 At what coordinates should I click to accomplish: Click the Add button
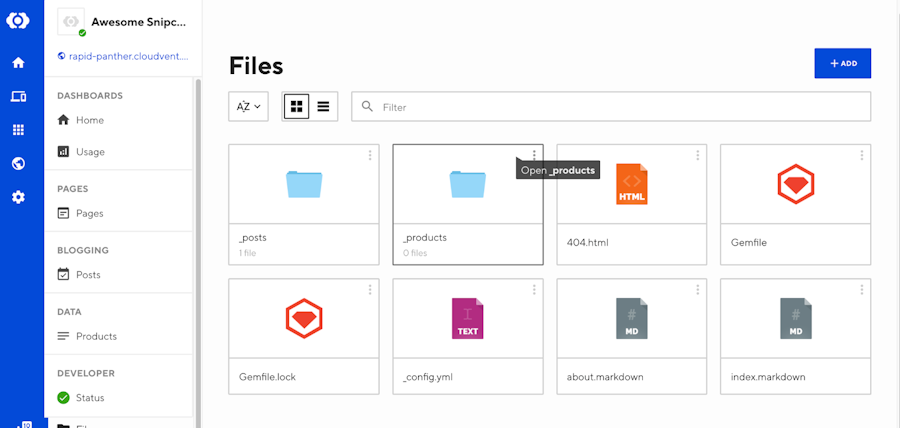pyautogui.click(x=842, y=63)
